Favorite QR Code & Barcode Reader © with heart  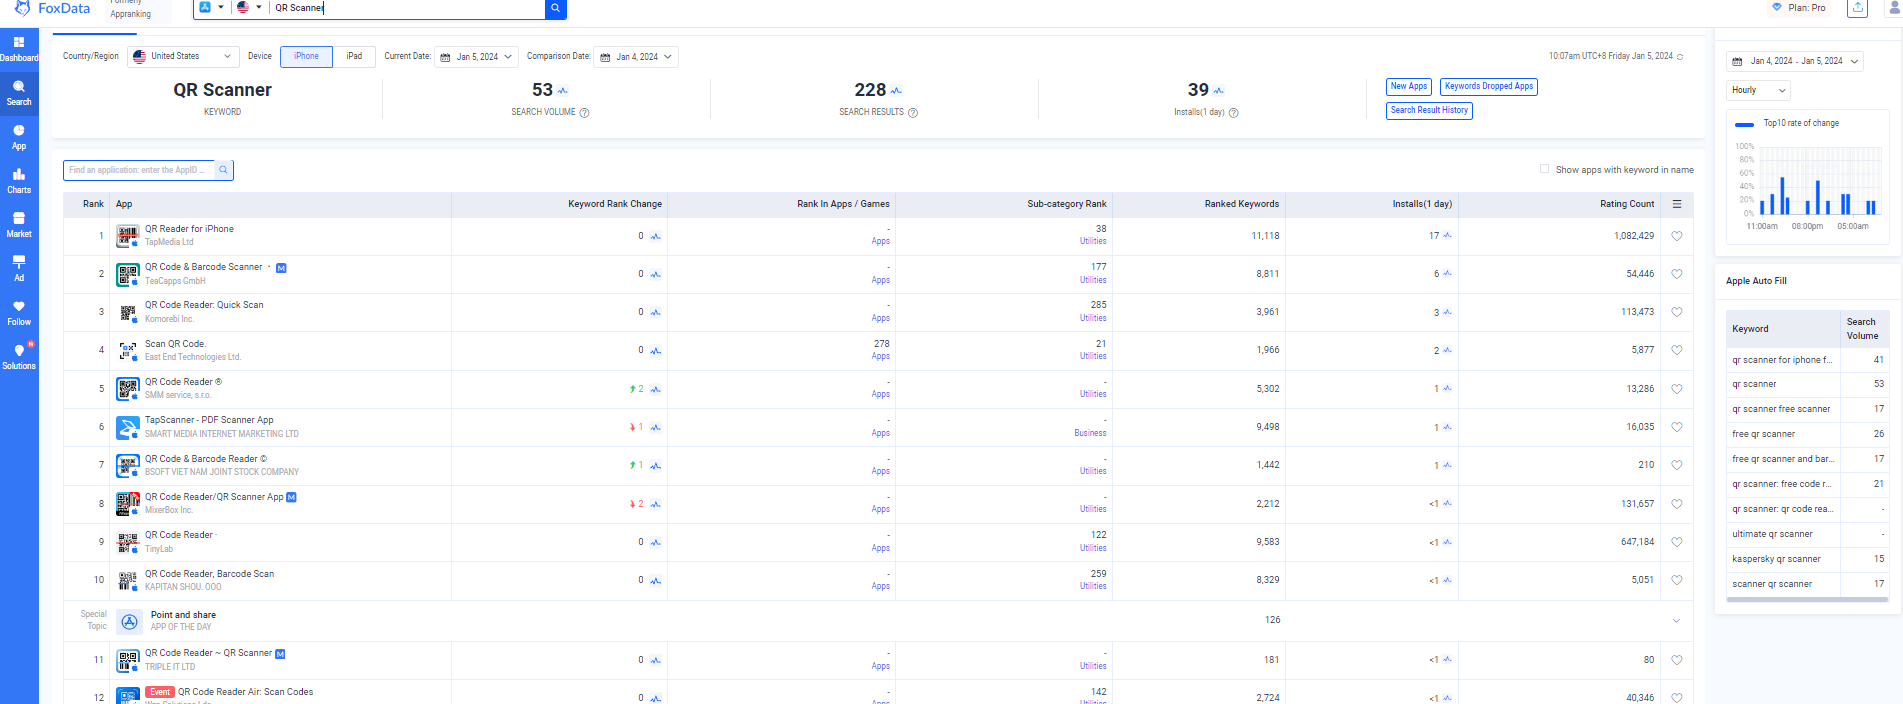pos(1677,465)
